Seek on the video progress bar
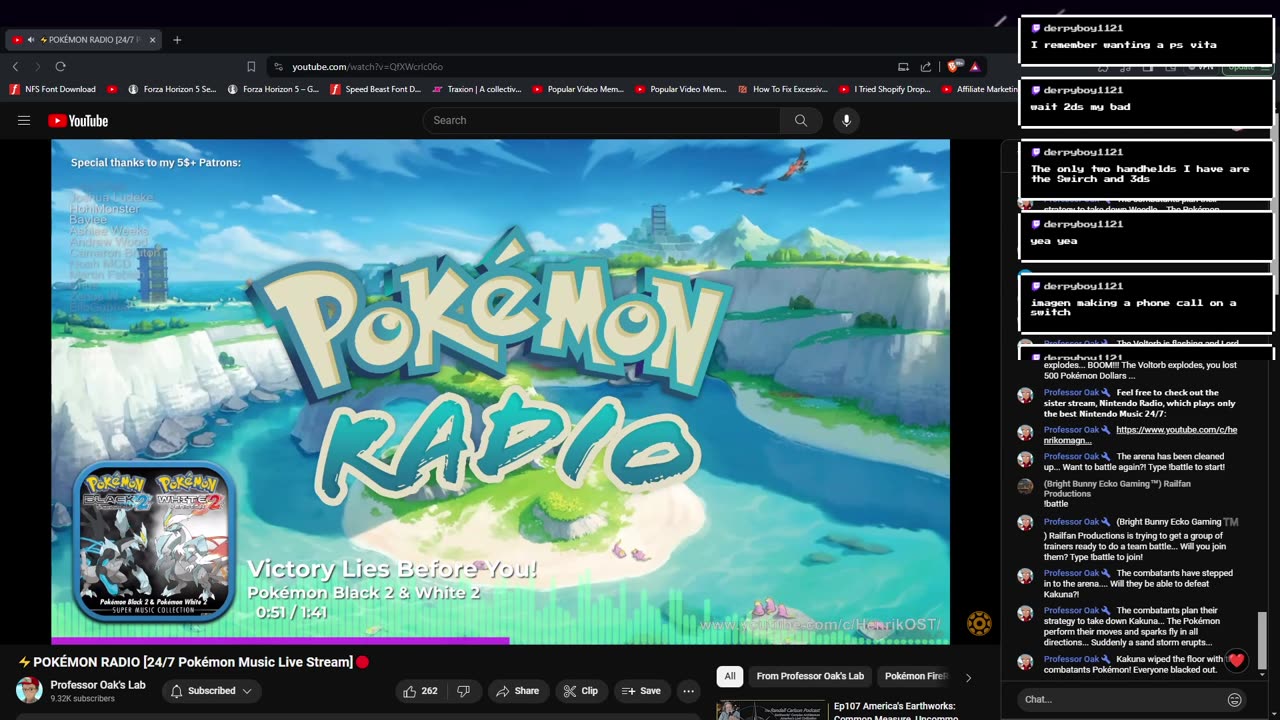Screen dimensions: 1280x720 pyautogui.click(x=500, y=641)
